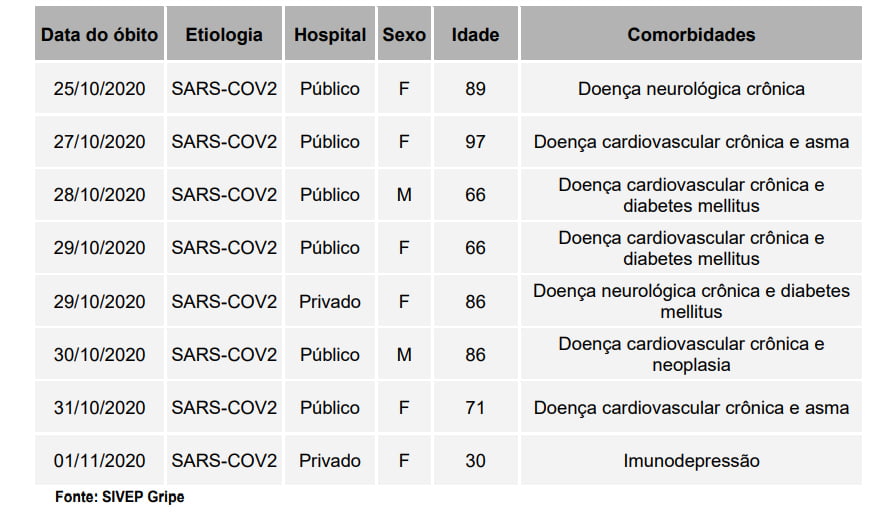Select the "Doença neurológica crônica" cell in first row
The image size is (880, 514).
pyautogui.click(x=691, y=89)
